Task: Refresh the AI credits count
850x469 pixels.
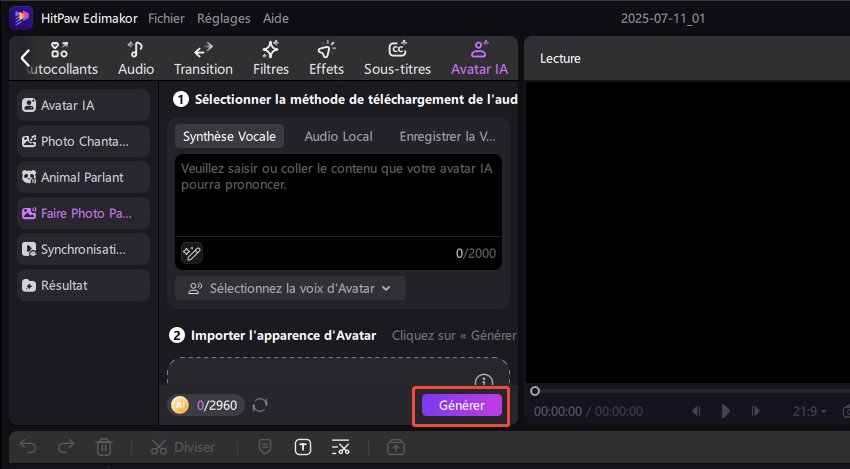Action: [x=260, y=405]
